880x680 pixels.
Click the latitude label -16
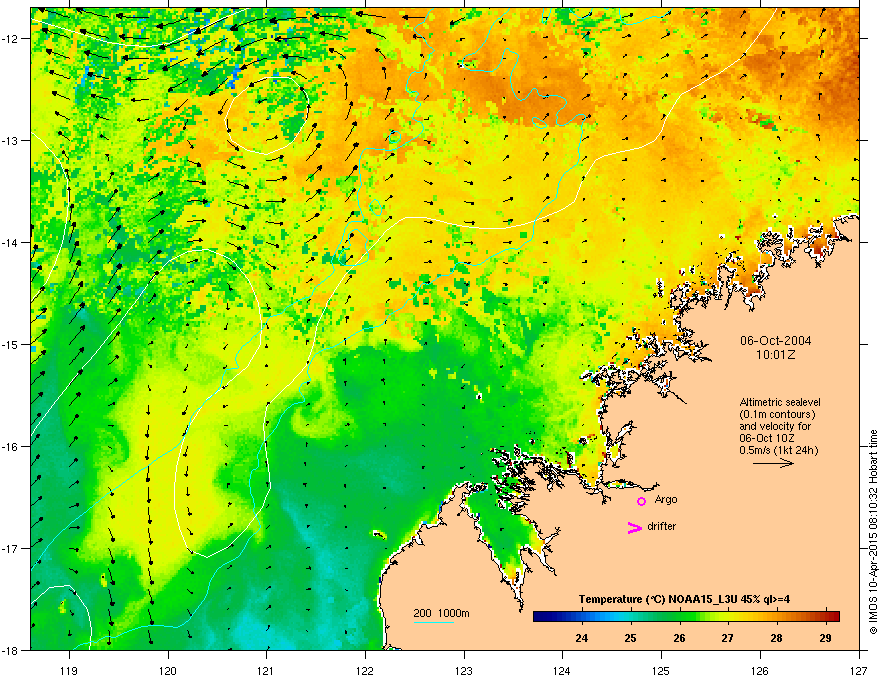tap(10, 446)
